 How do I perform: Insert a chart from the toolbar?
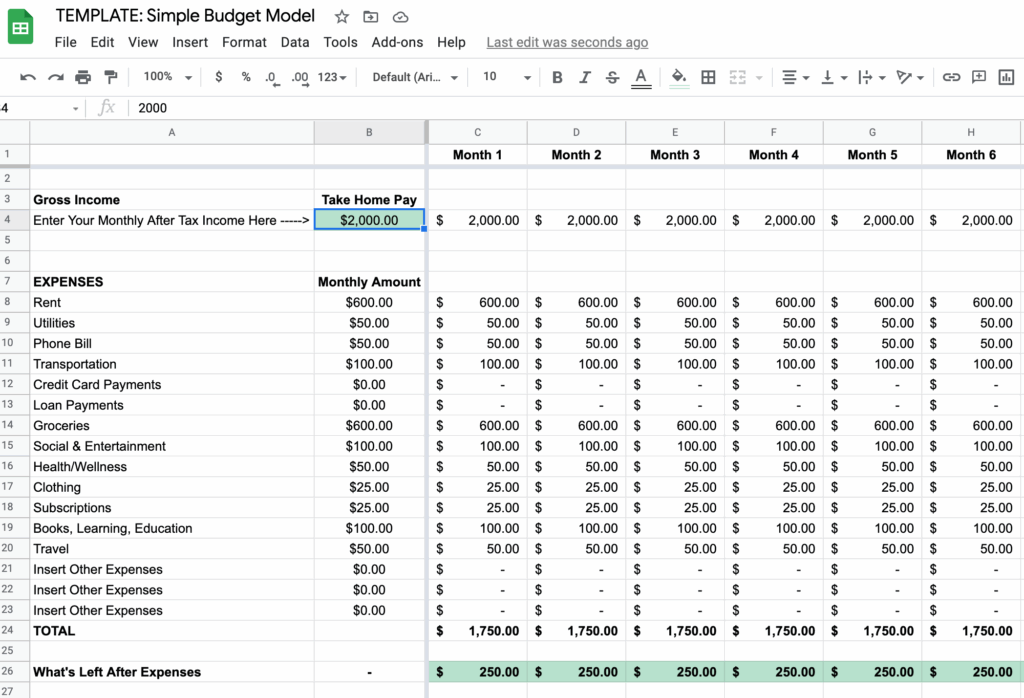click(x=1007, y=76)
